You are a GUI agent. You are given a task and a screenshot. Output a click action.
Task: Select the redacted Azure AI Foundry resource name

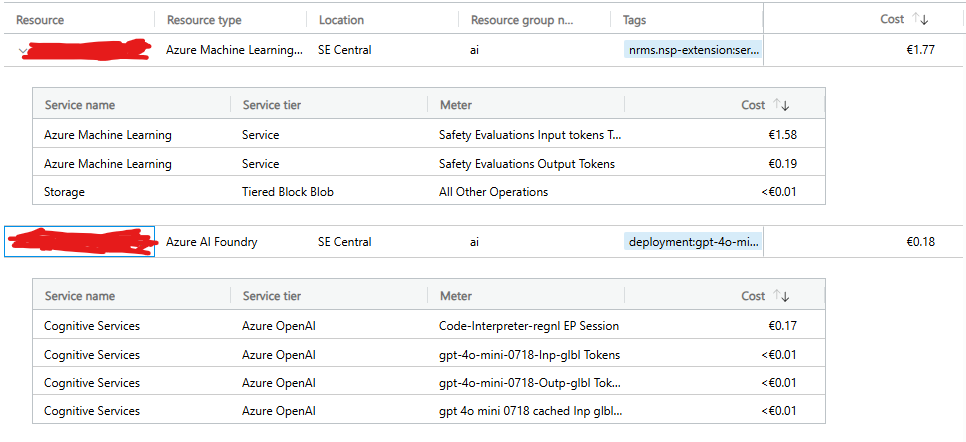pos(80,241)
